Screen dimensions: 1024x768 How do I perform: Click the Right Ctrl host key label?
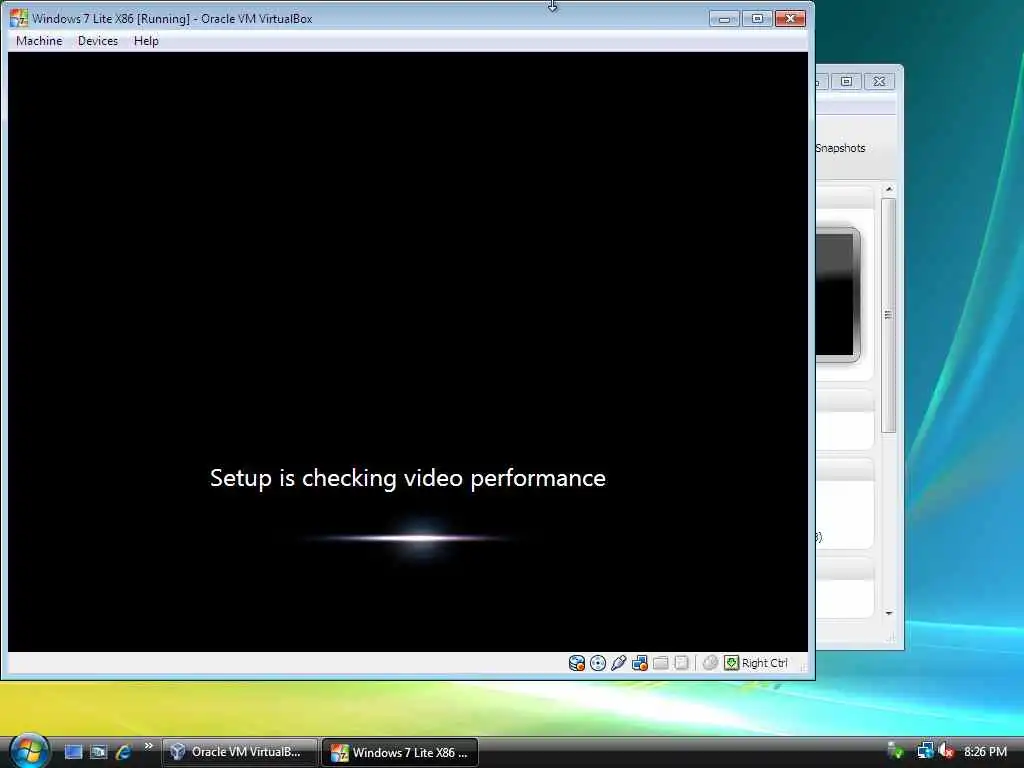pos(765,663)
